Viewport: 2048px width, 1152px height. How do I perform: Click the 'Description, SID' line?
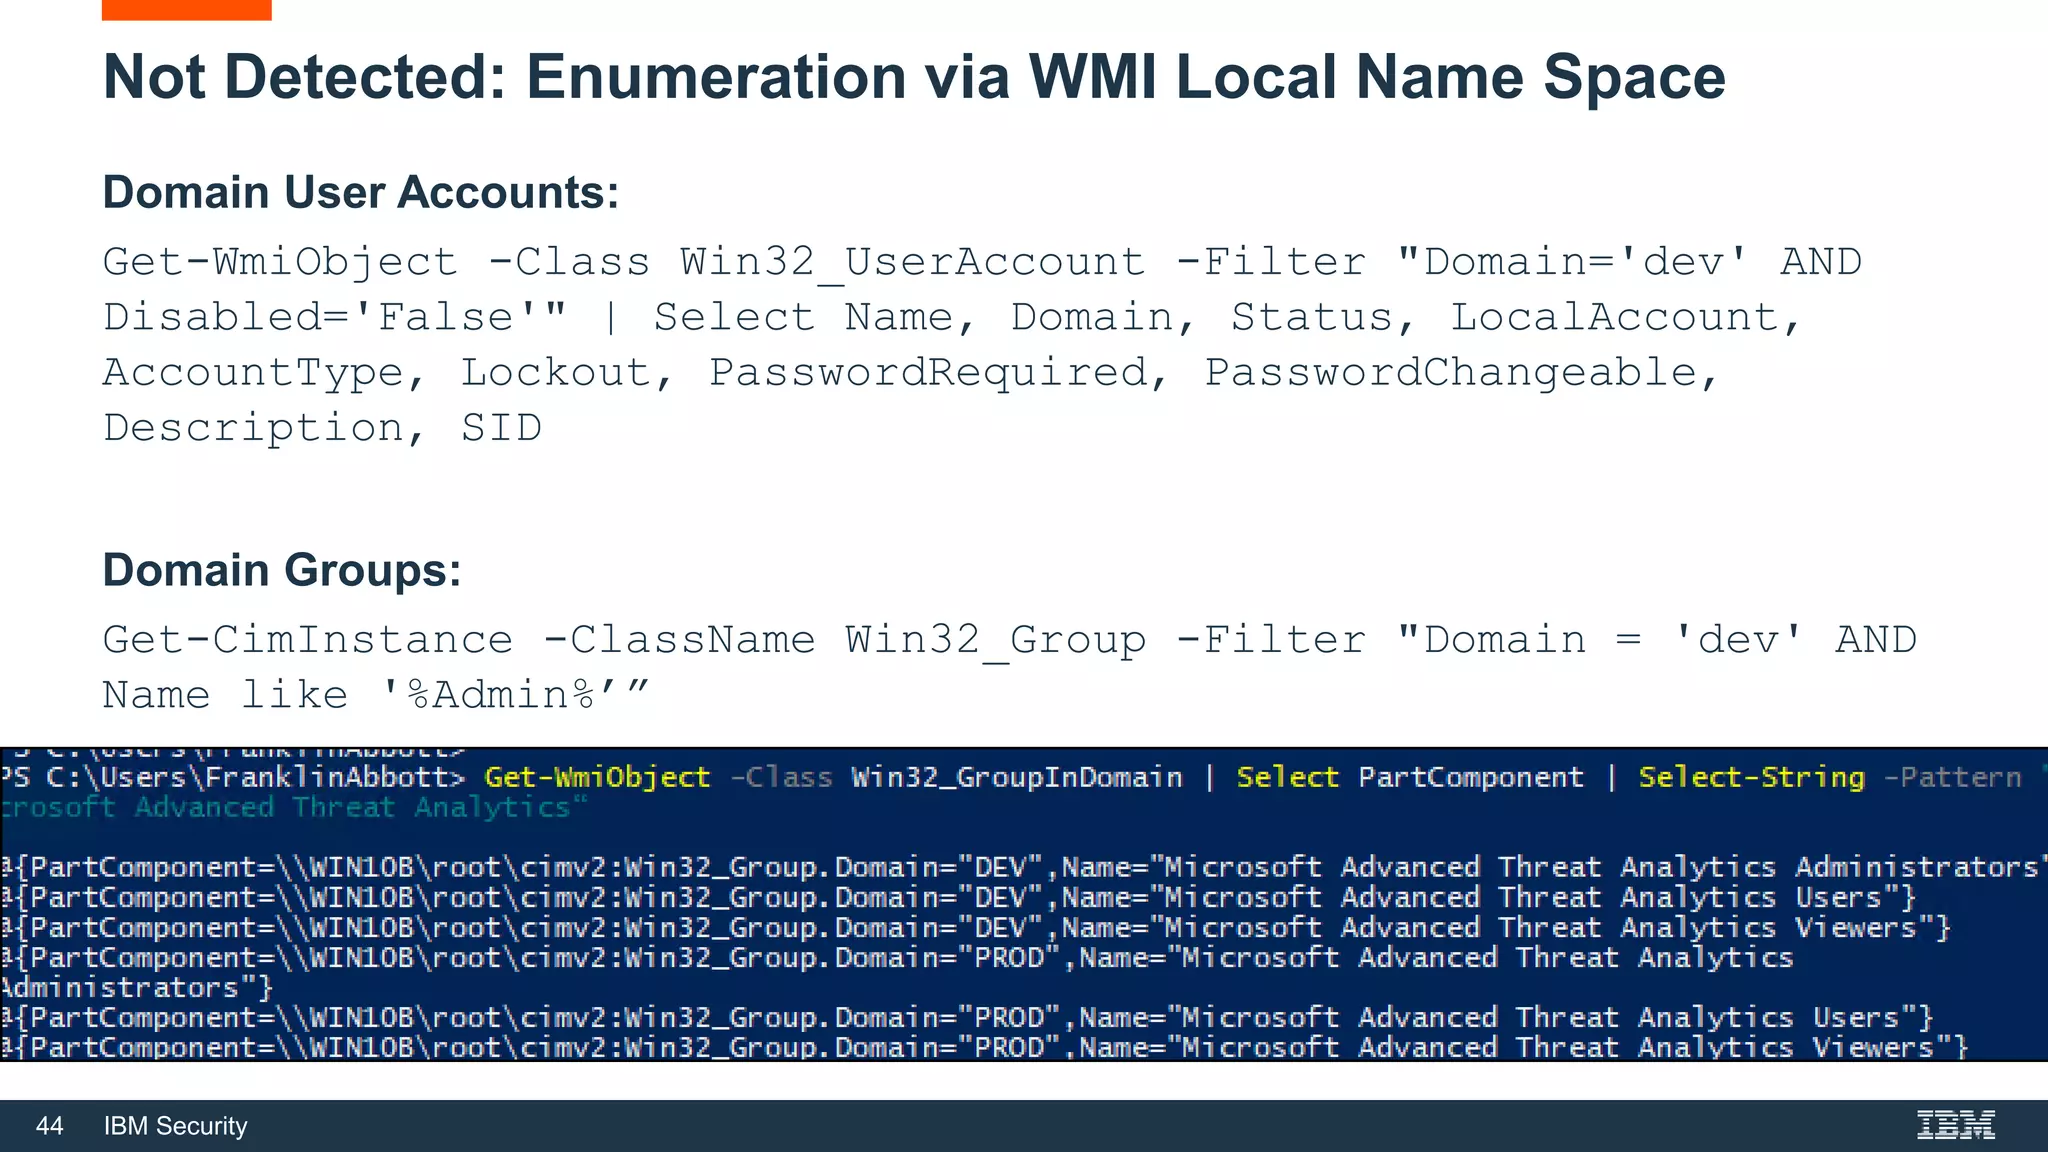click(x=322, y=428)
